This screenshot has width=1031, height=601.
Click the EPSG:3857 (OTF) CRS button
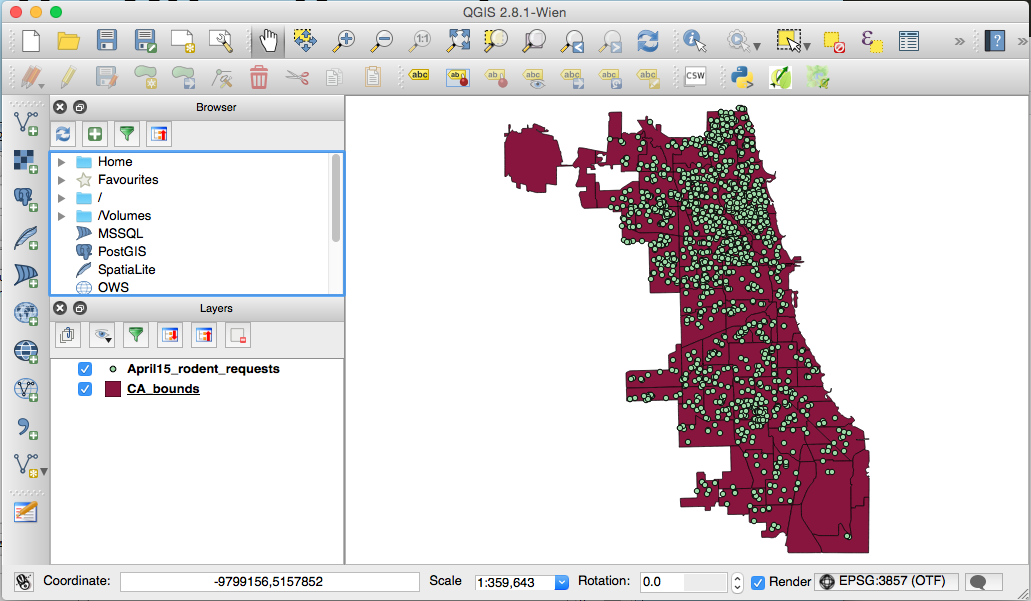coord(886,581)
